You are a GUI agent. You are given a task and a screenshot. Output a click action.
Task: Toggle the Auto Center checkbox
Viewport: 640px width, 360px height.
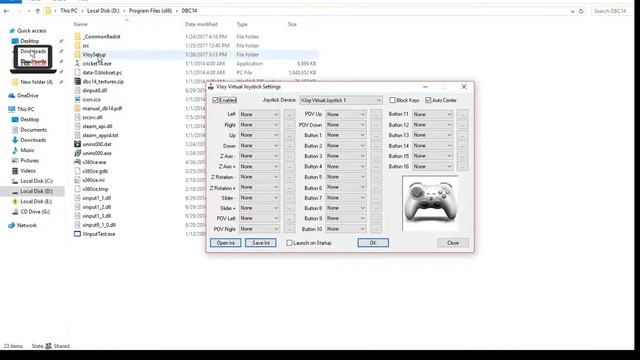click(428, 100)
